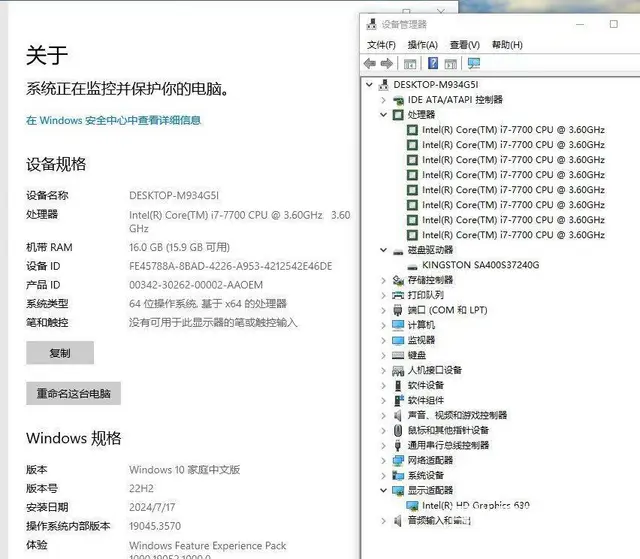Image resolution: width=640 pixels, height=559 pixels.
Task: Open the 帮助(H) menu
Action: tap(507, 45)
